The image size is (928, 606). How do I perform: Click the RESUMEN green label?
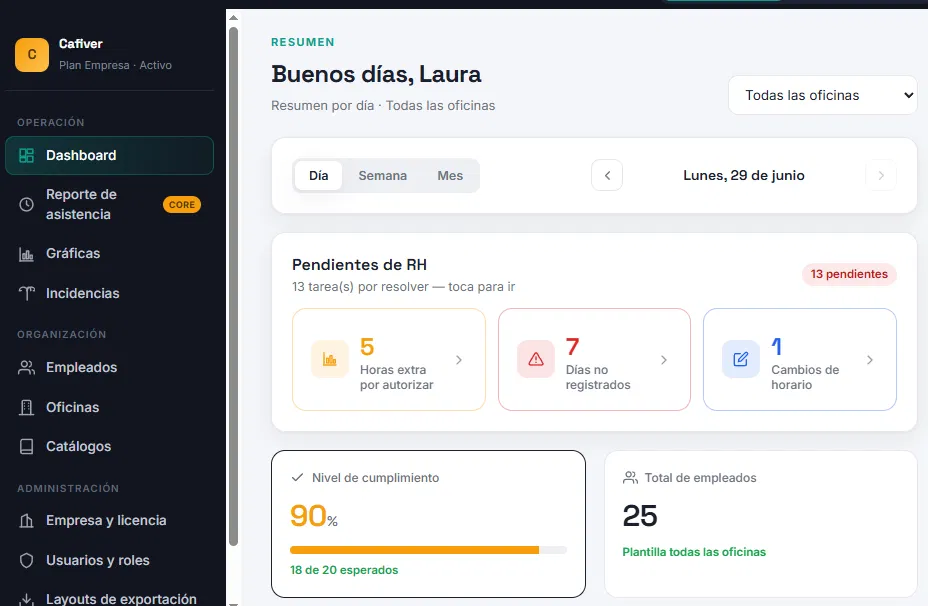pos(302,43)
